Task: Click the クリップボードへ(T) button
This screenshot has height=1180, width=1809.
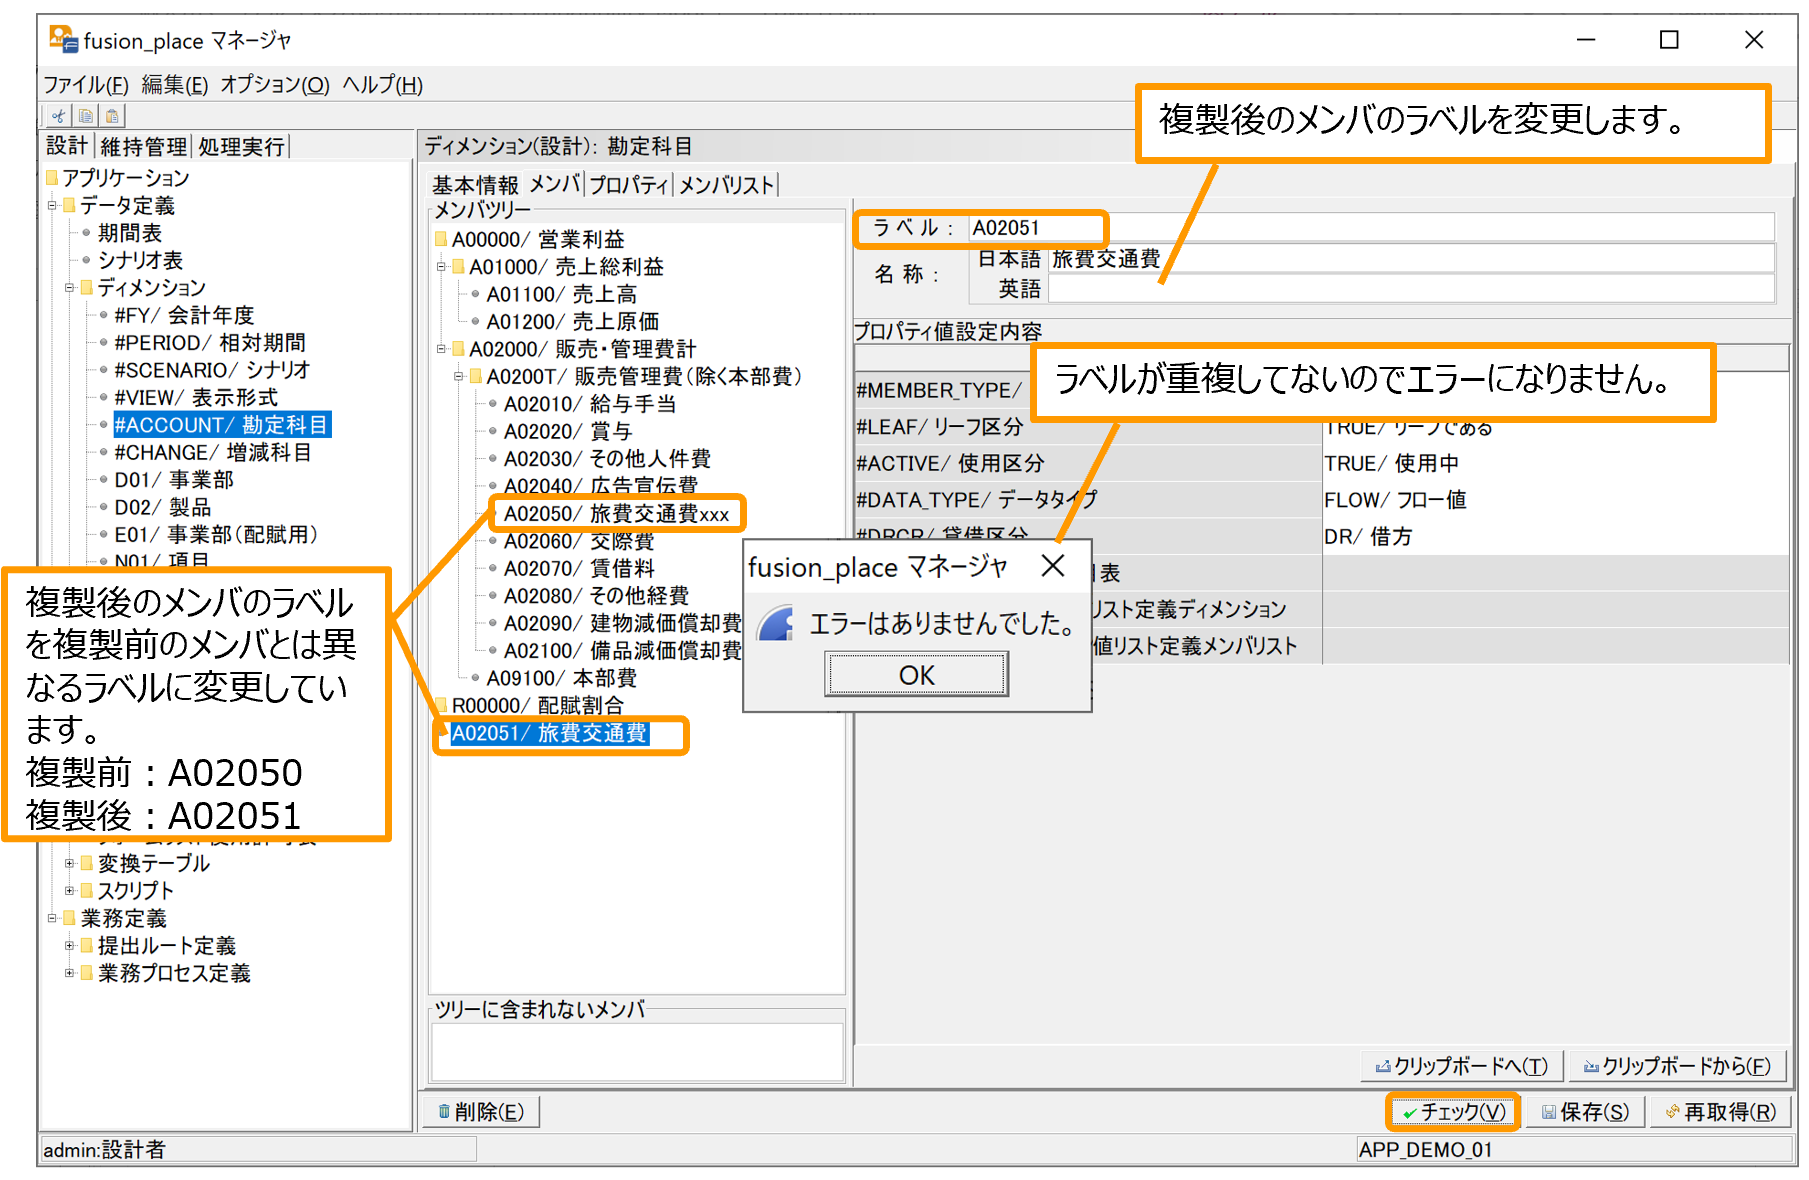Action: [1462, 1067]
